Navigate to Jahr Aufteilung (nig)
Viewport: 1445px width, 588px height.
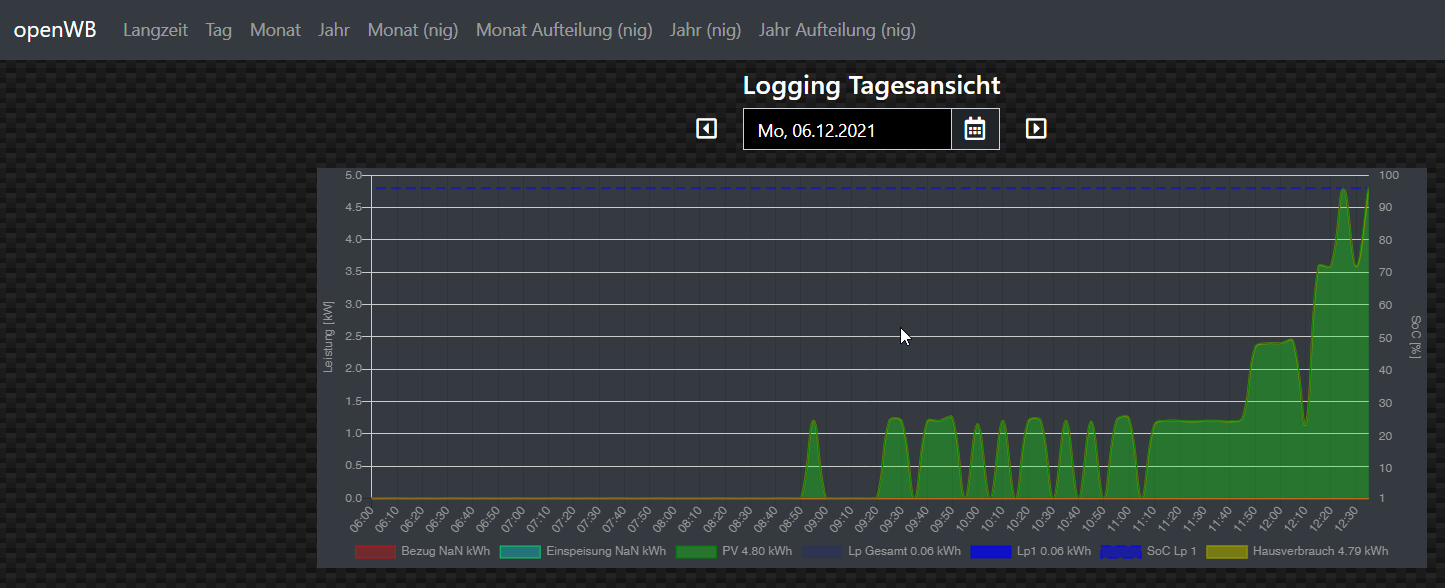coord(837,30)
